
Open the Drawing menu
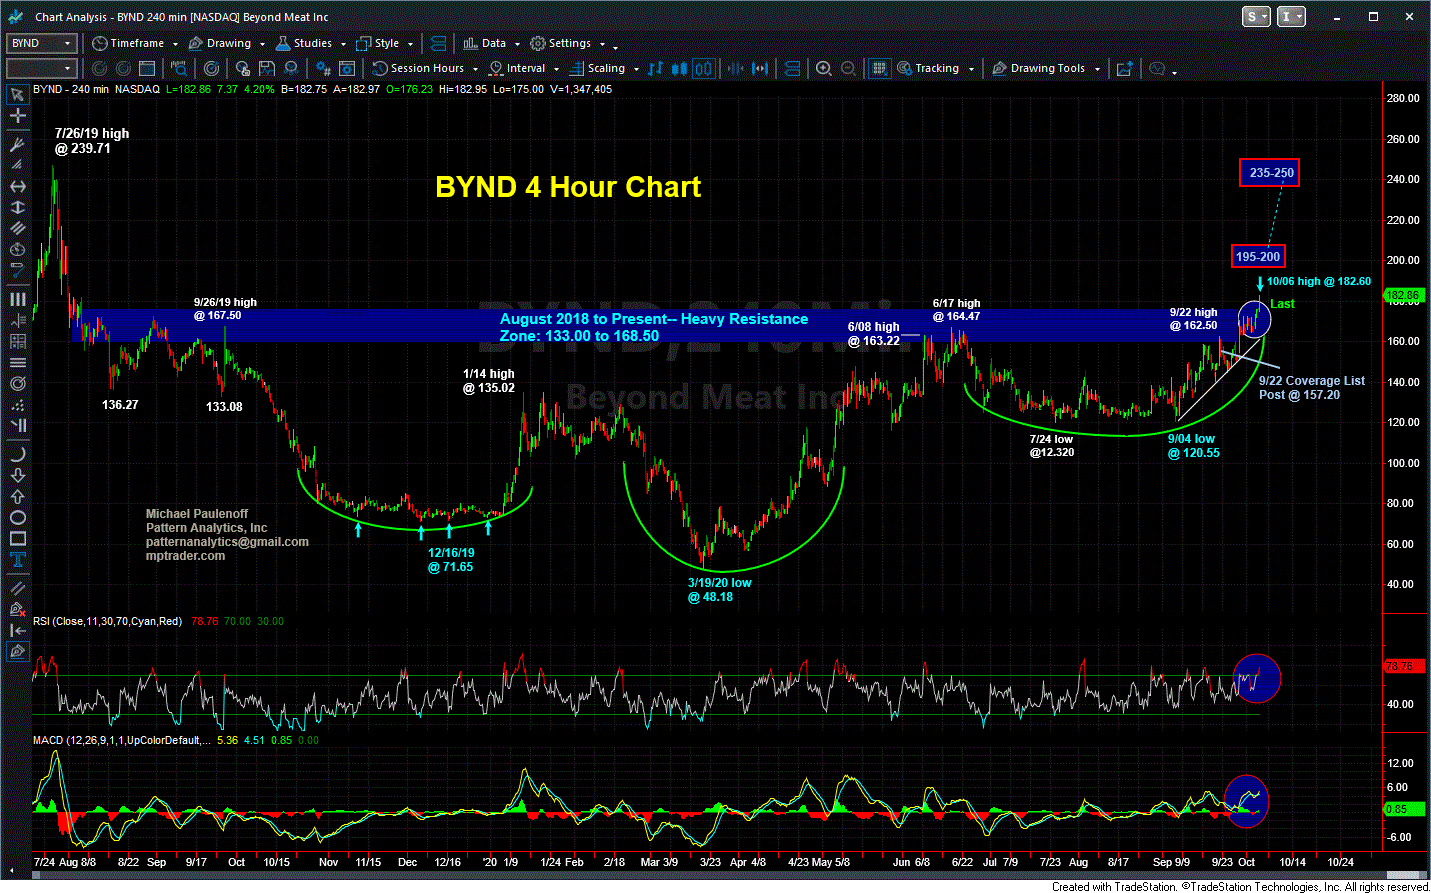pyautogui.click(x=219, y=43)
